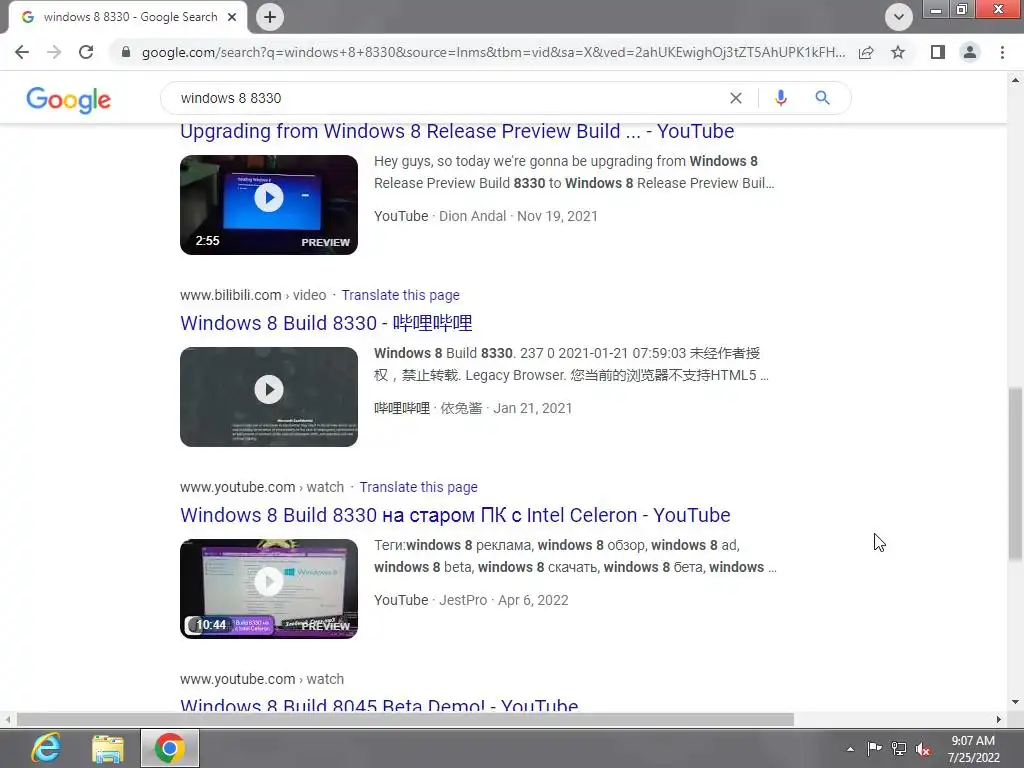Show hidden system tray icons
This screenshot has height=768, width=1024.
coord(850,749)
